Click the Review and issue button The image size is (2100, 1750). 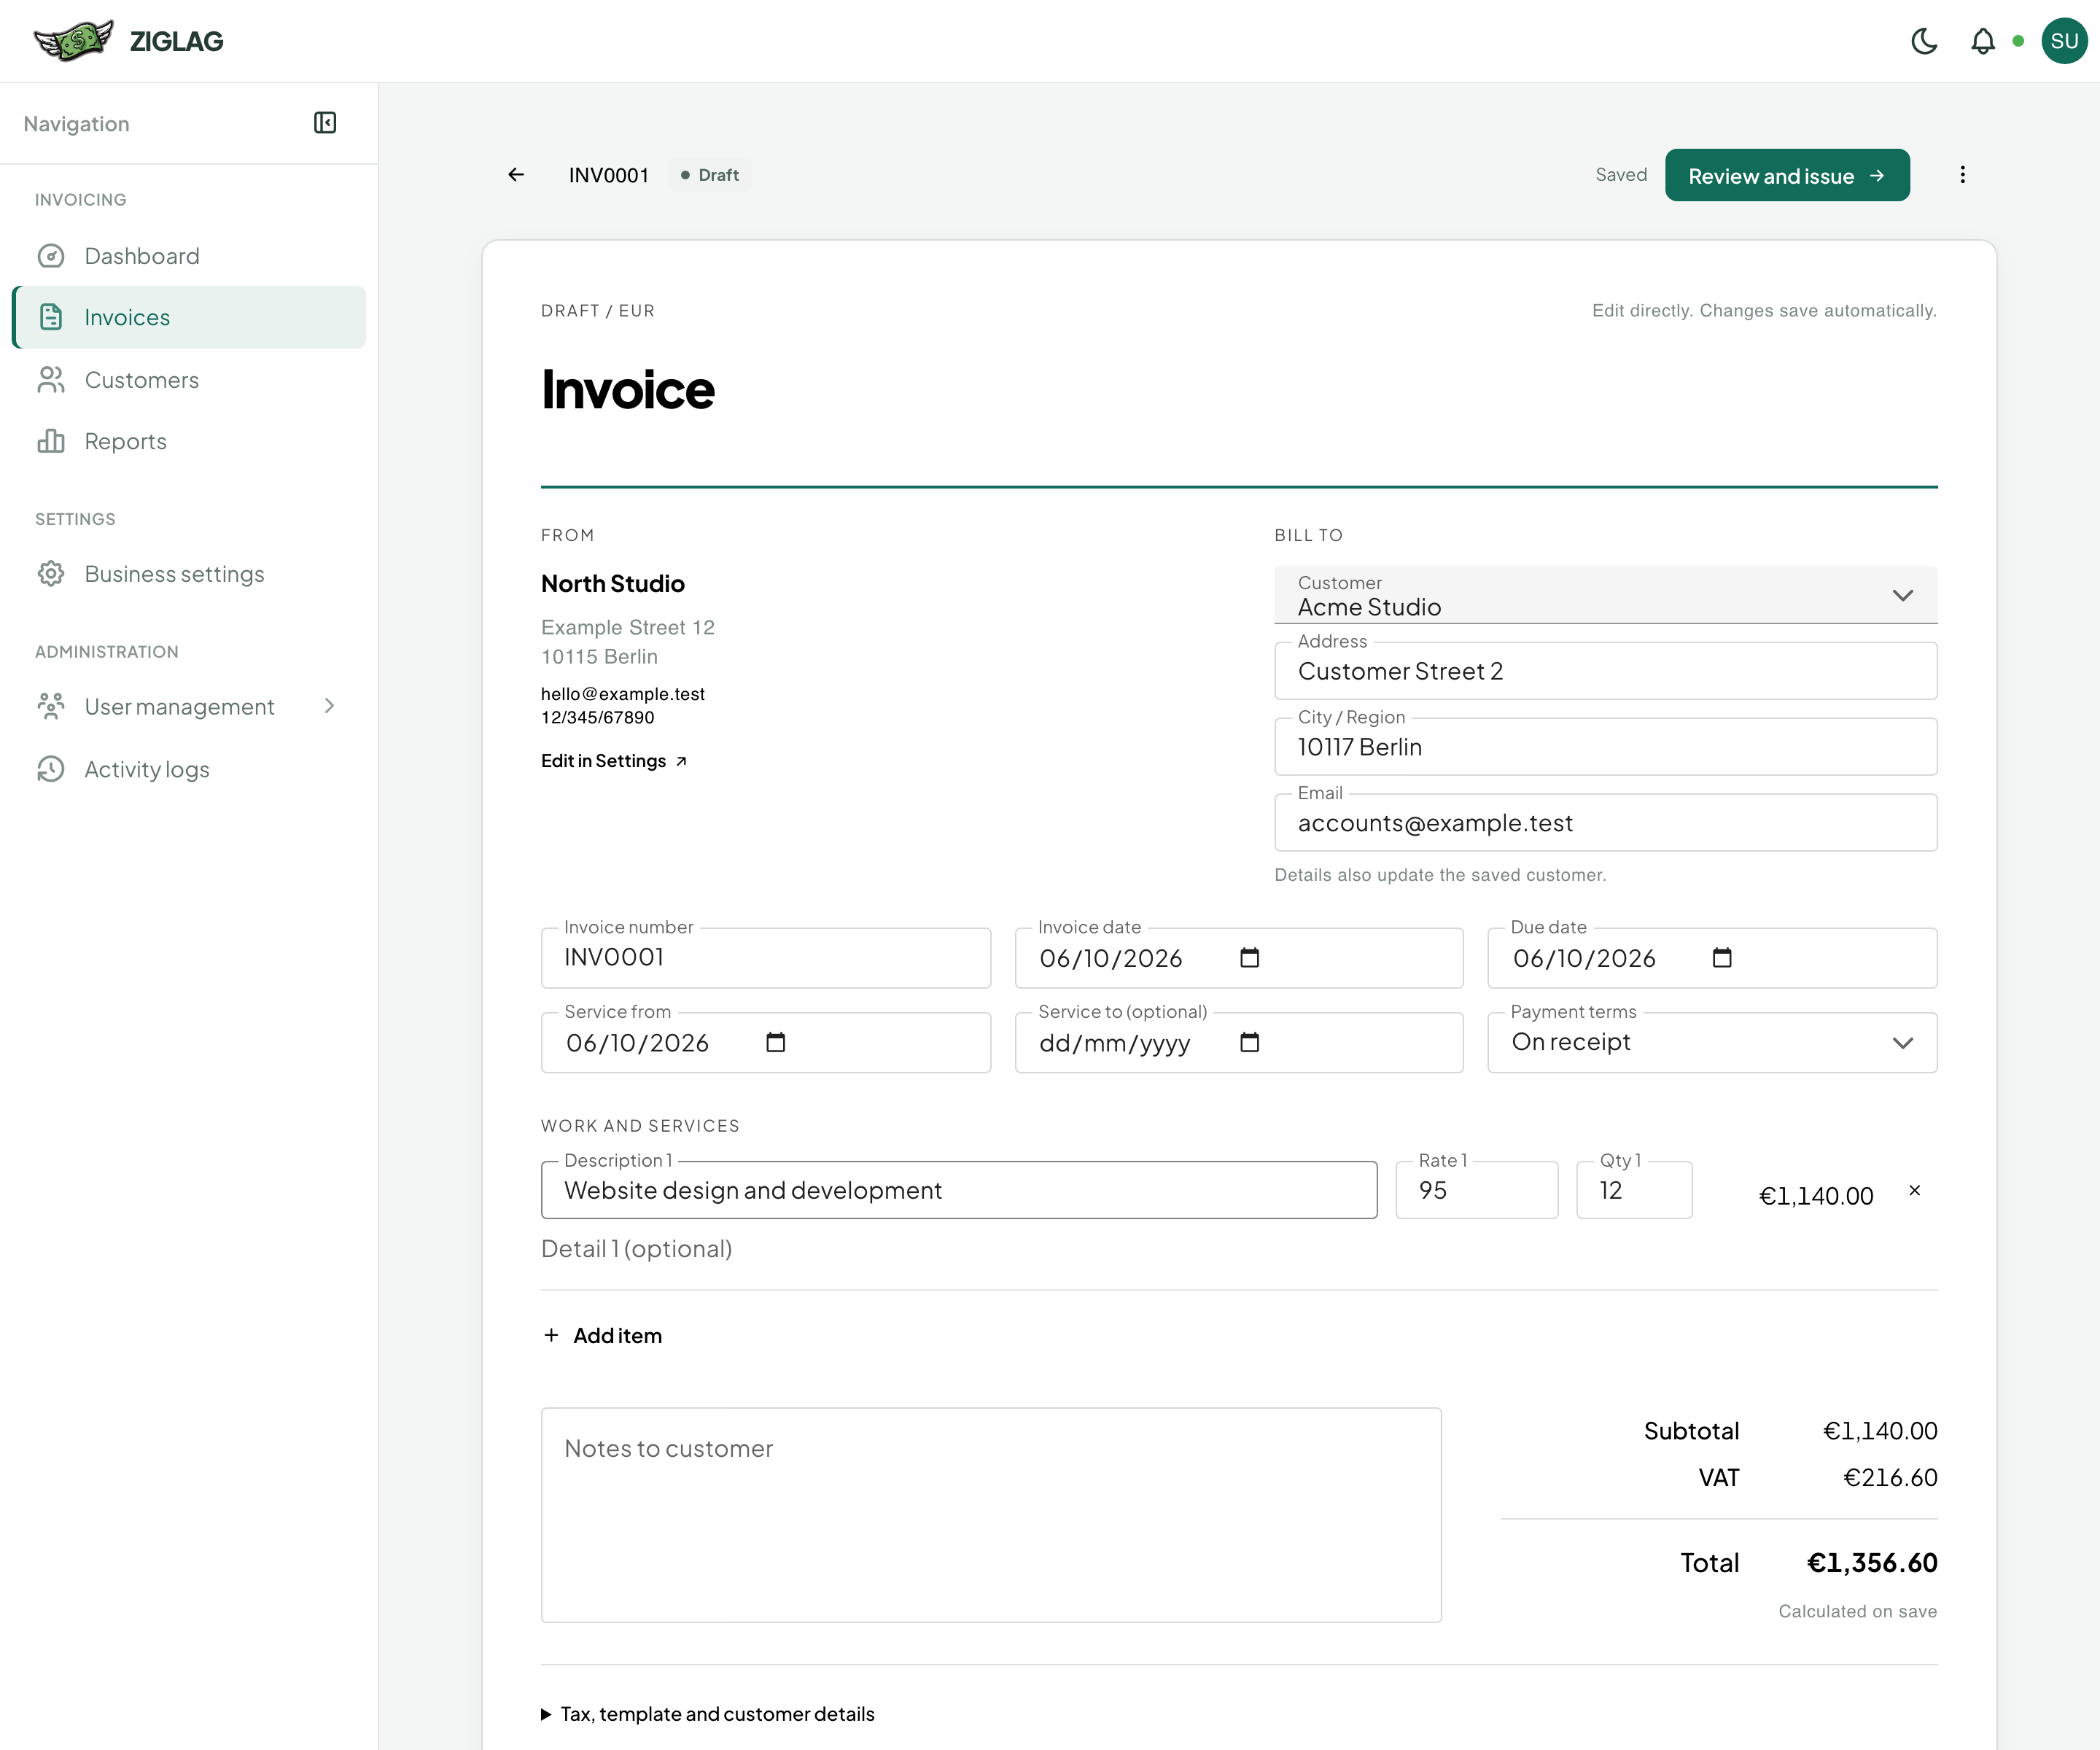pyautogui.click(x=1787, y=175)
